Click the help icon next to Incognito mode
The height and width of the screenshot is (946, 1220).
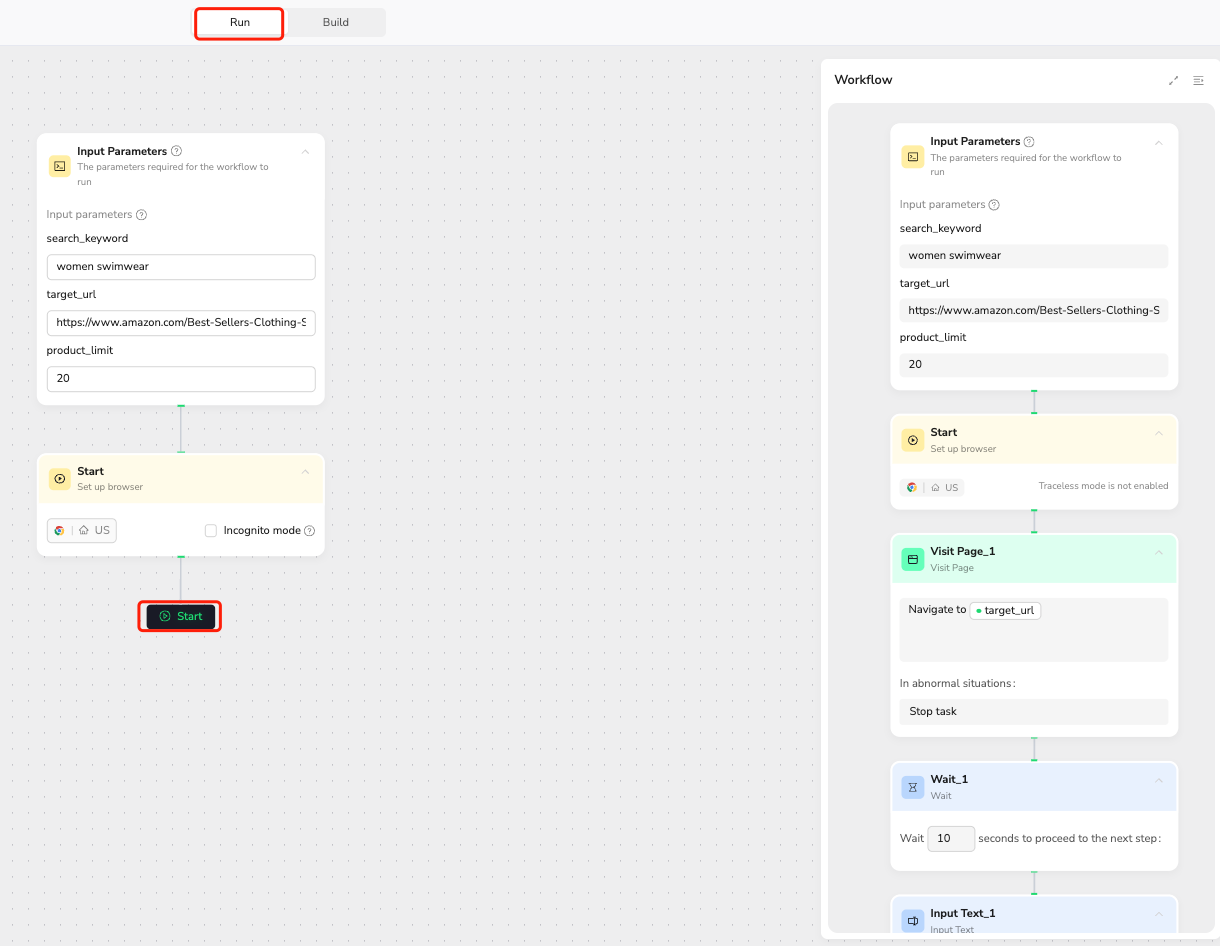[x=309, y=531]
